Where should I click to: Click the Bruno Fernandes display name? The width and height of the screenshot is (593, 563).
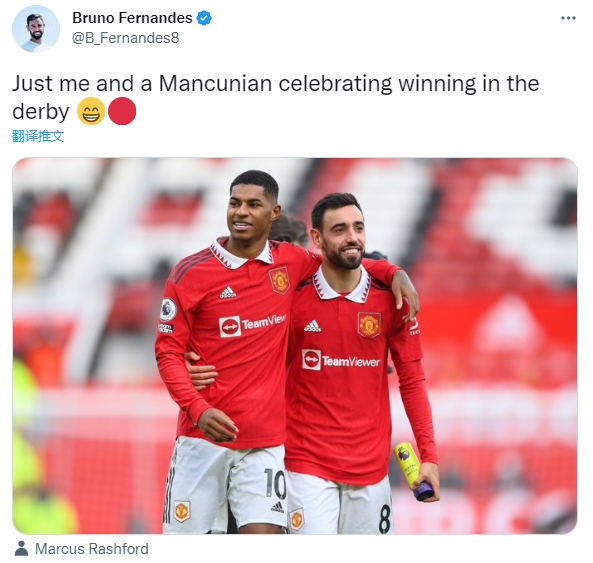pyautogui.click(x=132, y=18)
